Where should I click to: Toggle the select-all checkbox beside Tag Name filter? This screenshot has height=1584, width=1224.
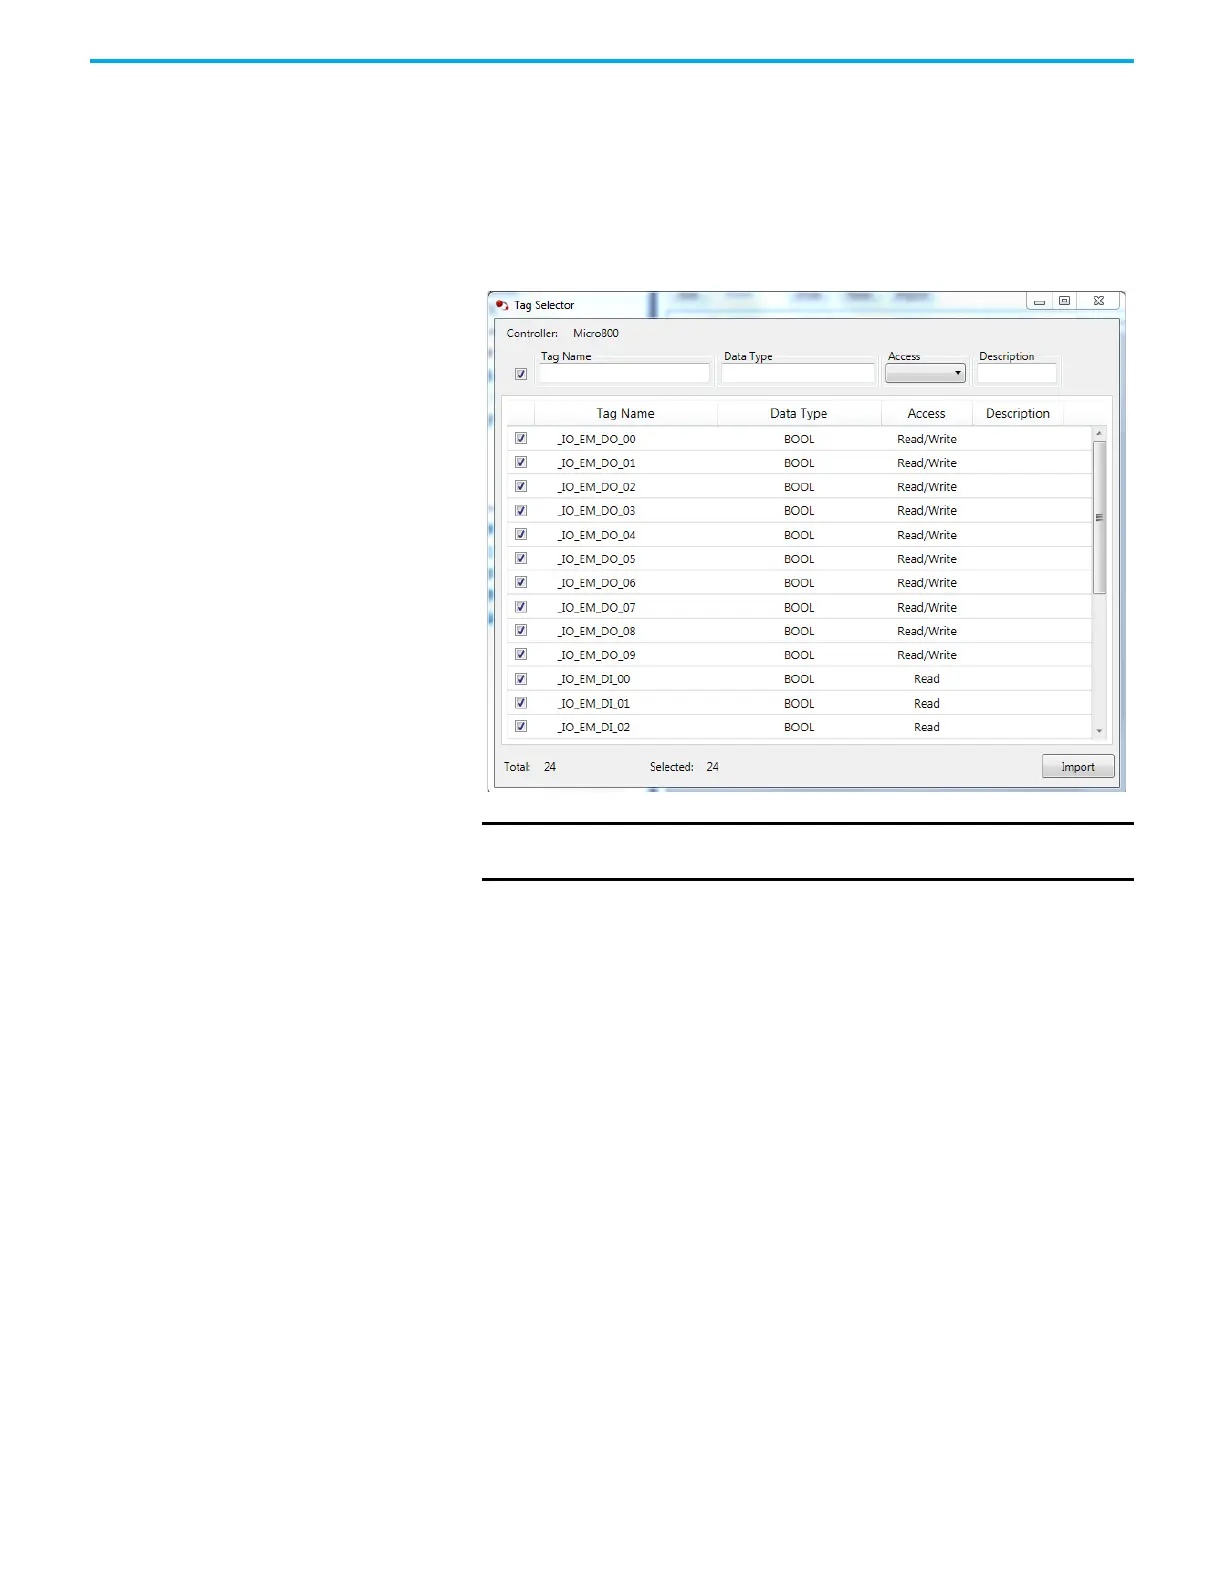521,374
